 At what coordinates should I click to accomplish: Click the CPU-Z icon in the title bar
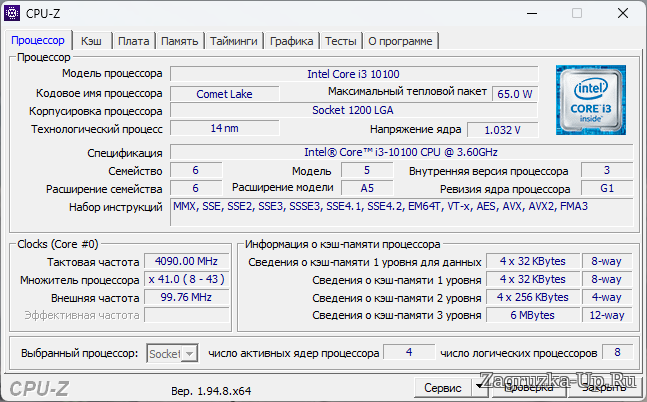point(13,13)
